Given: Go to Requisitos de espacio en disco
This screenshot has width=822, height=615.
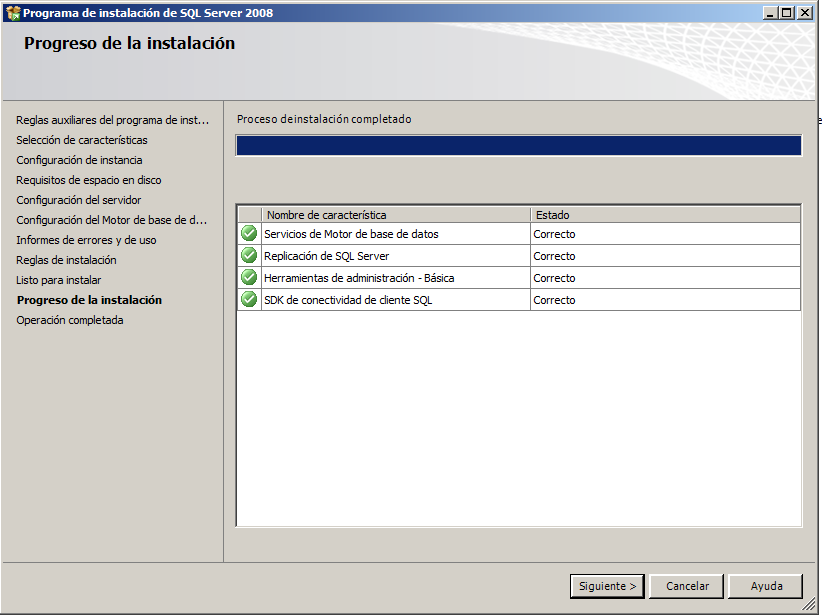Looking at the screenshot, I should point(88,180).
